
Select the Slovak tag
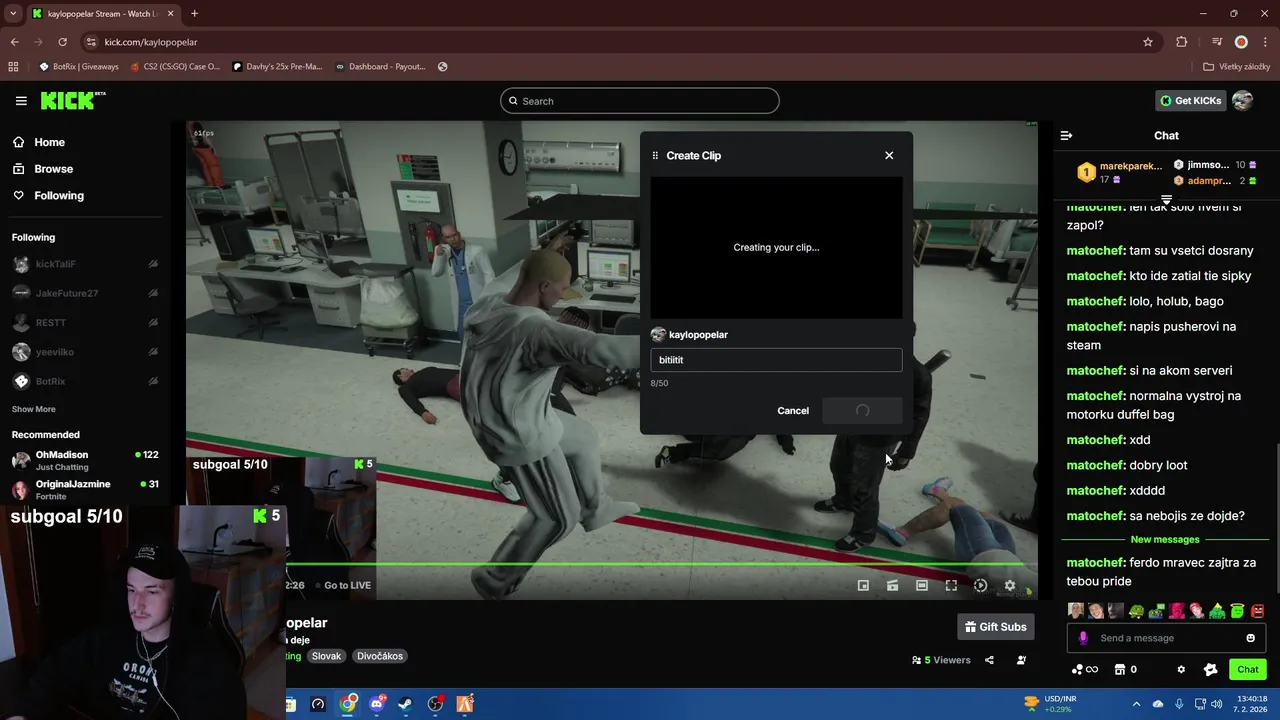[326, 656]
